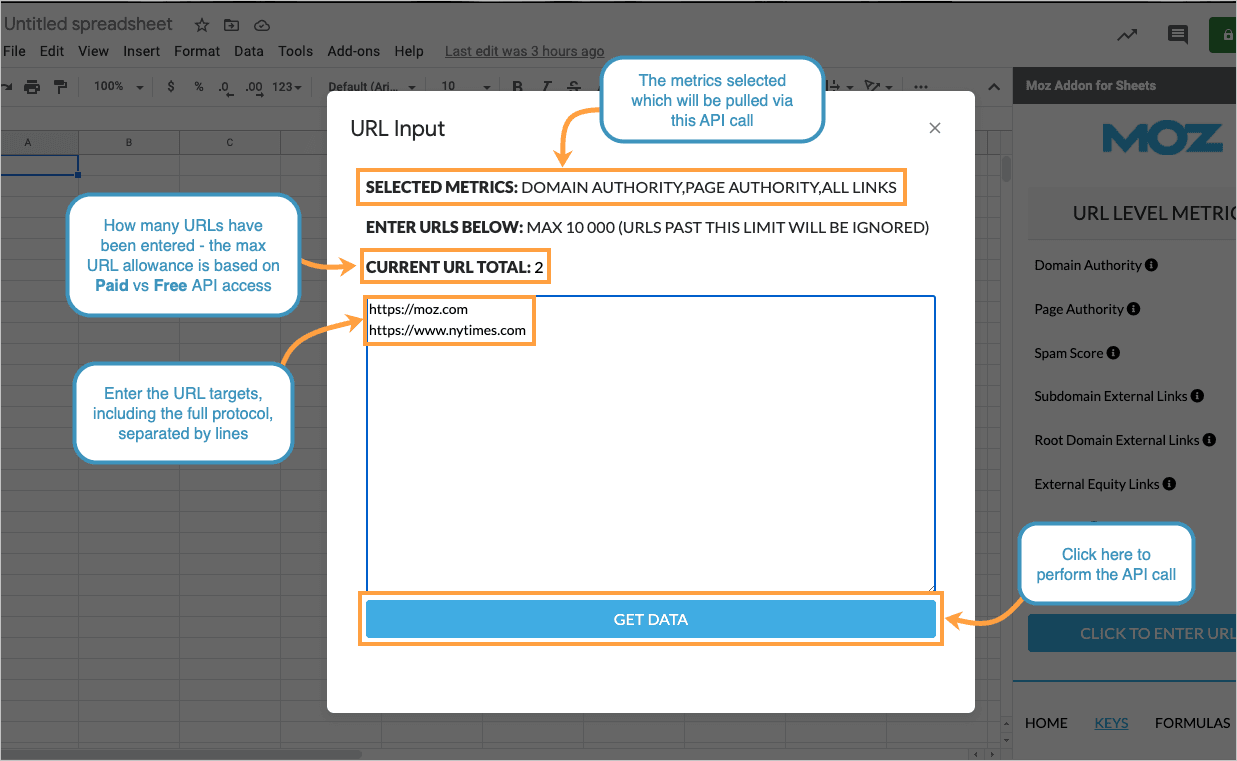Click the decrease decimal places icon
The width and height of the screenshot is (1237, 761).
[x=225, y=87]
